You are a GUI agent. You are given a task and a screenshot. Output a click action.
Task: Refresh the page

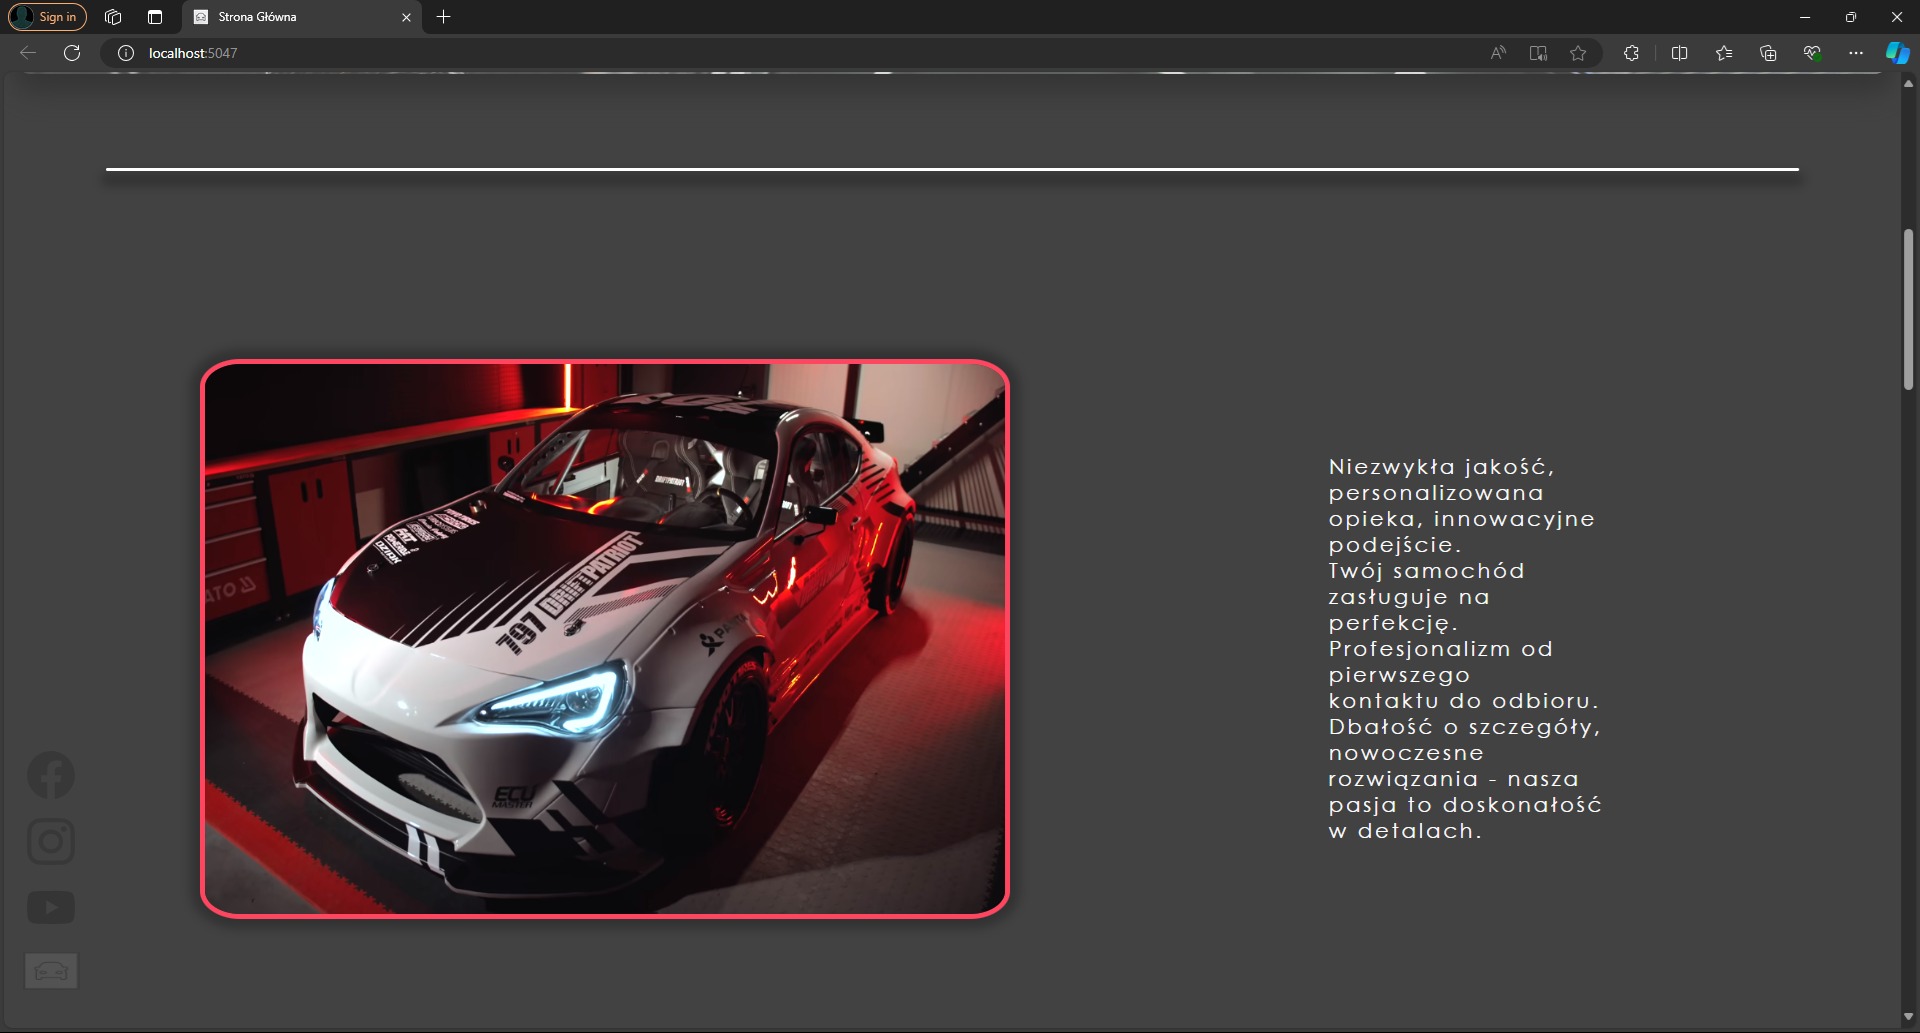(x=72, y=53)
